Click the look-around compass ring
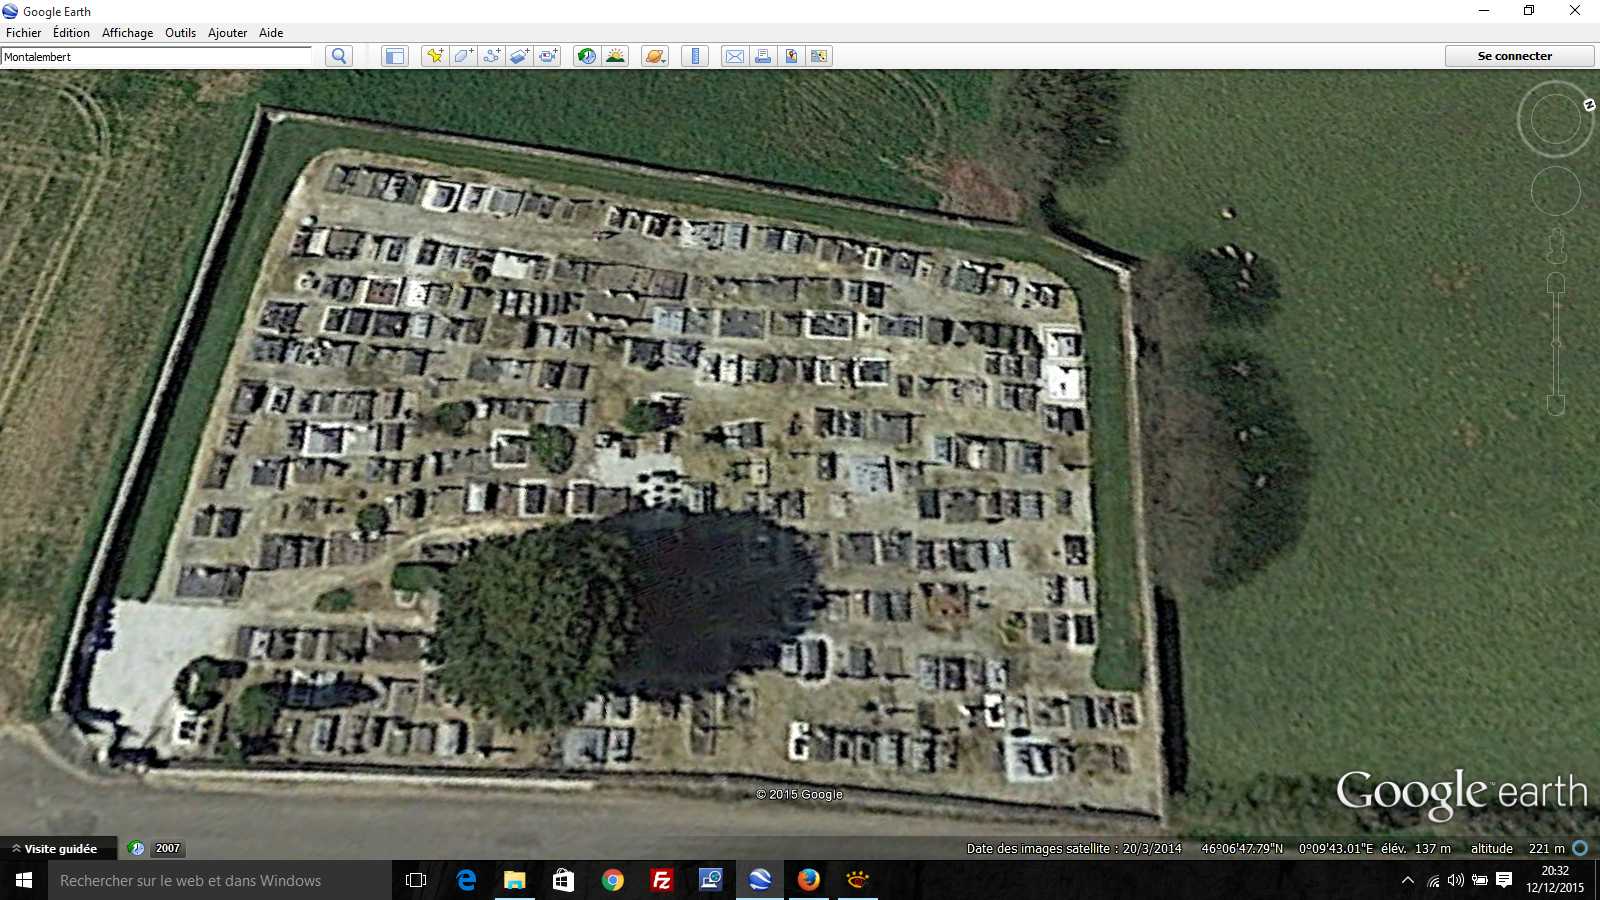 [1555, 119]
